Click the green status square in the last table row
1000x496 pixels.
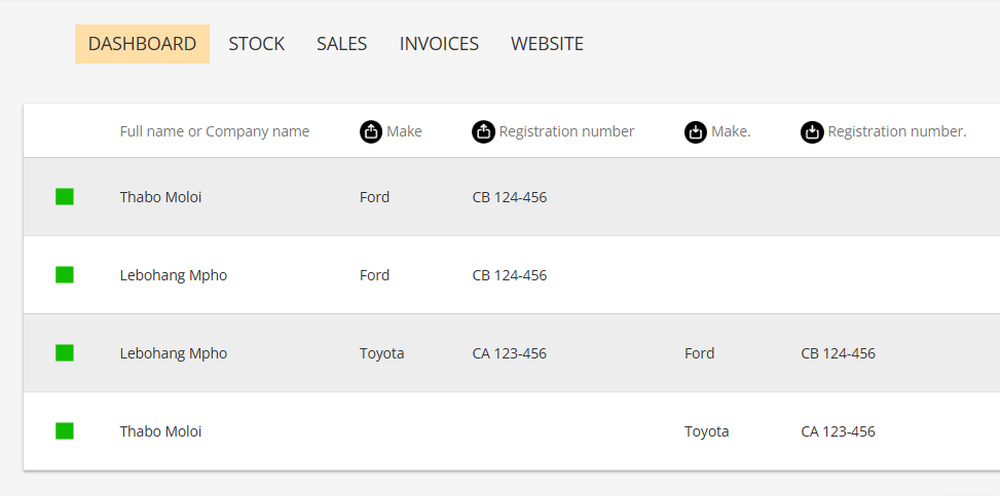pyautogui.click(x=65, y=431)
